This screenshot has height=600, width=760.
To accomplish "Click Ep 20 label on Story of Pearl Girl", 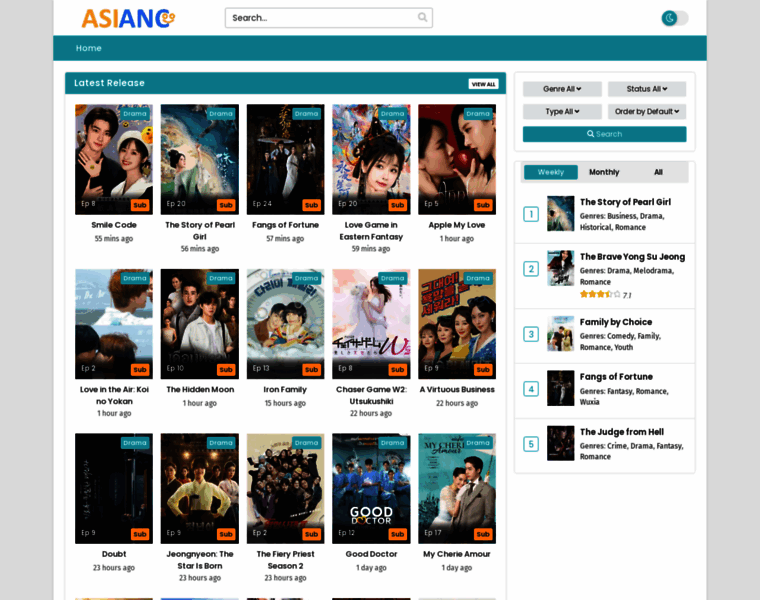I will 176,204.
